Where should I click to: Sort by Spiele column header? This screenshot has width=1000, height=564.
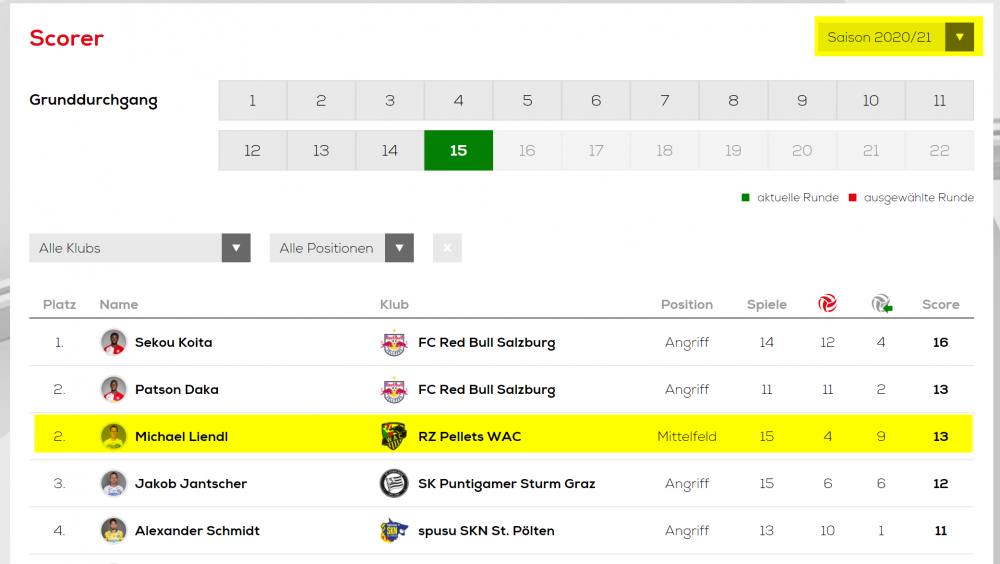tap(767, 305)
